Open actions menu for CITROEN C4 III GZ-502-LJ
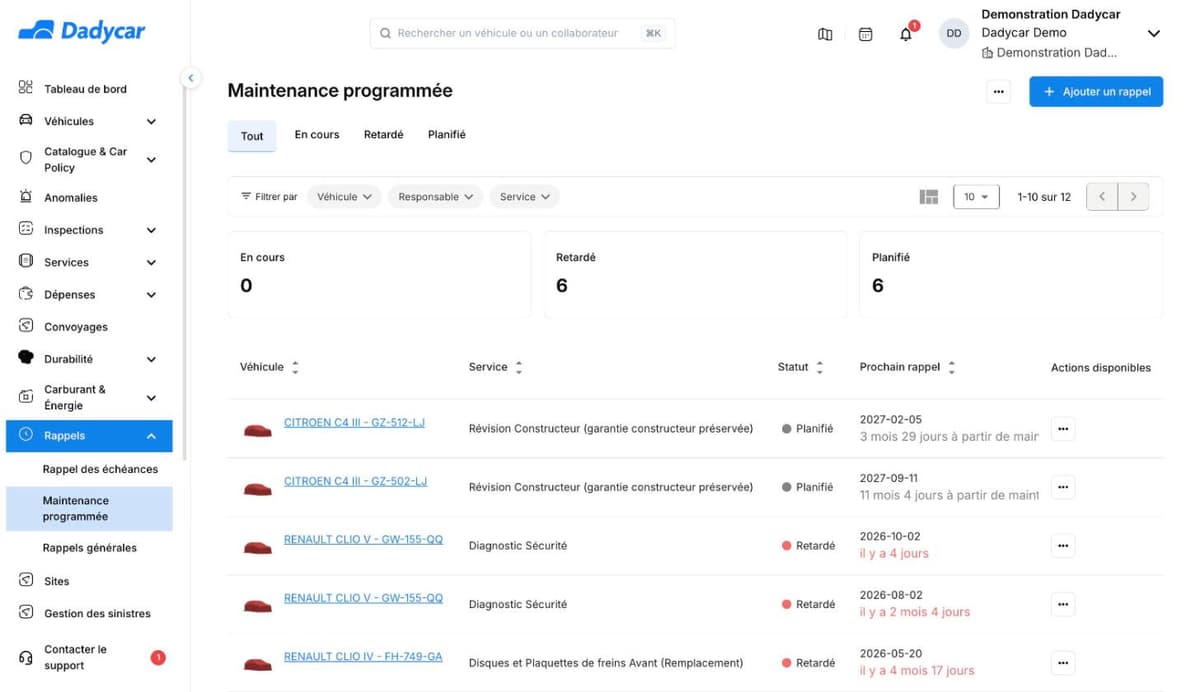 (x=1063, y=488)
